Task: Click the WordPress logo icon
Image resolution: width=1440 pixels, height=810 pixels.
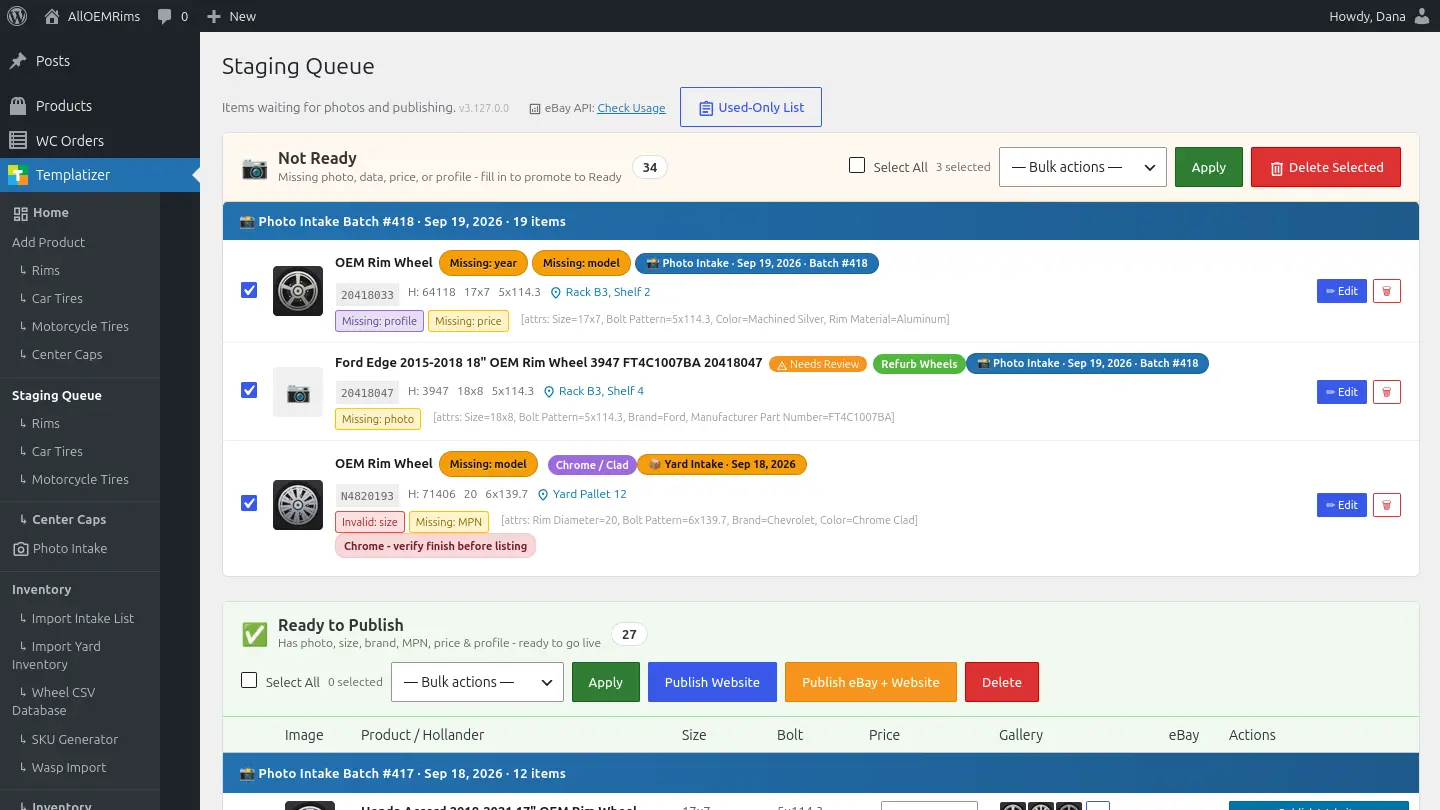Action: (17, 16)
